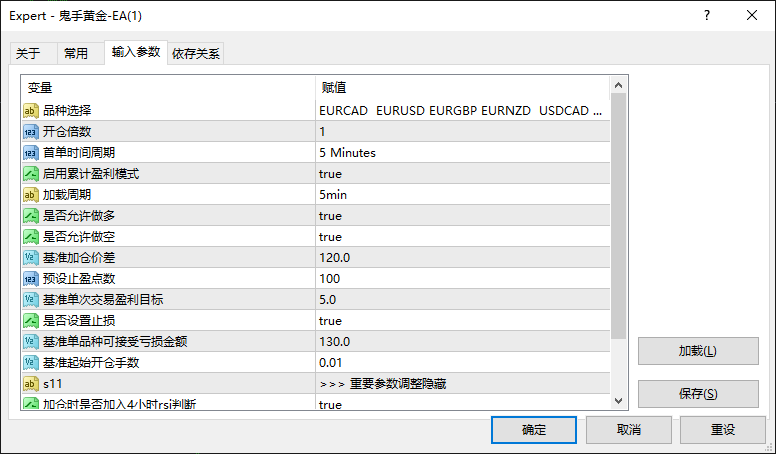Click the 取消 button
The height and width of the screenshot is (454, 776).
629,430
